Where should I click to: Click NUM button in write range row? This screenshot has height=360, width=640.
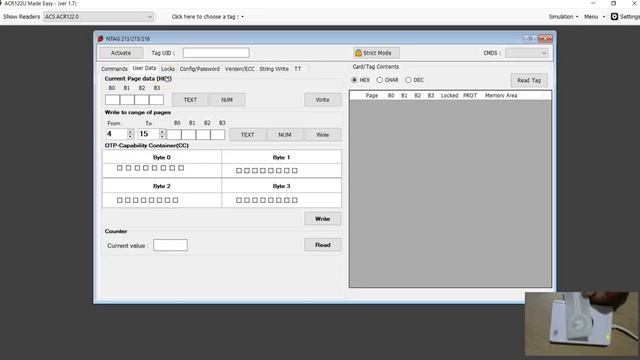284,135
